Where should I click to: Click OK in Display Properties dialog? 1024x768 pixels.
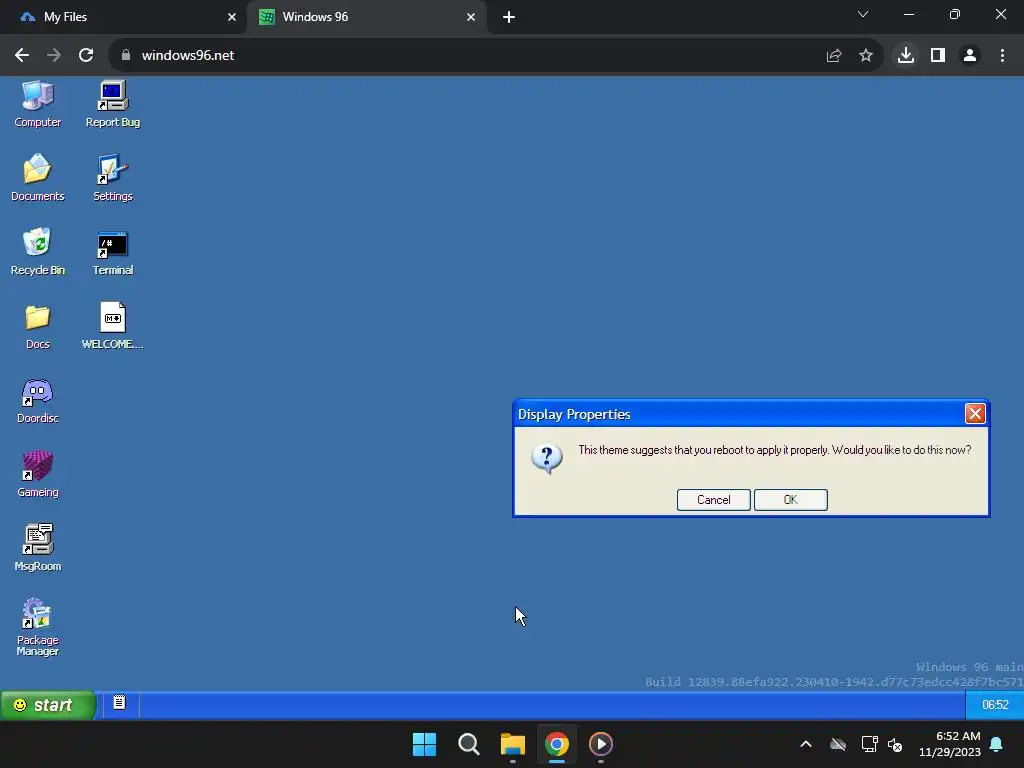click(790, 500)
